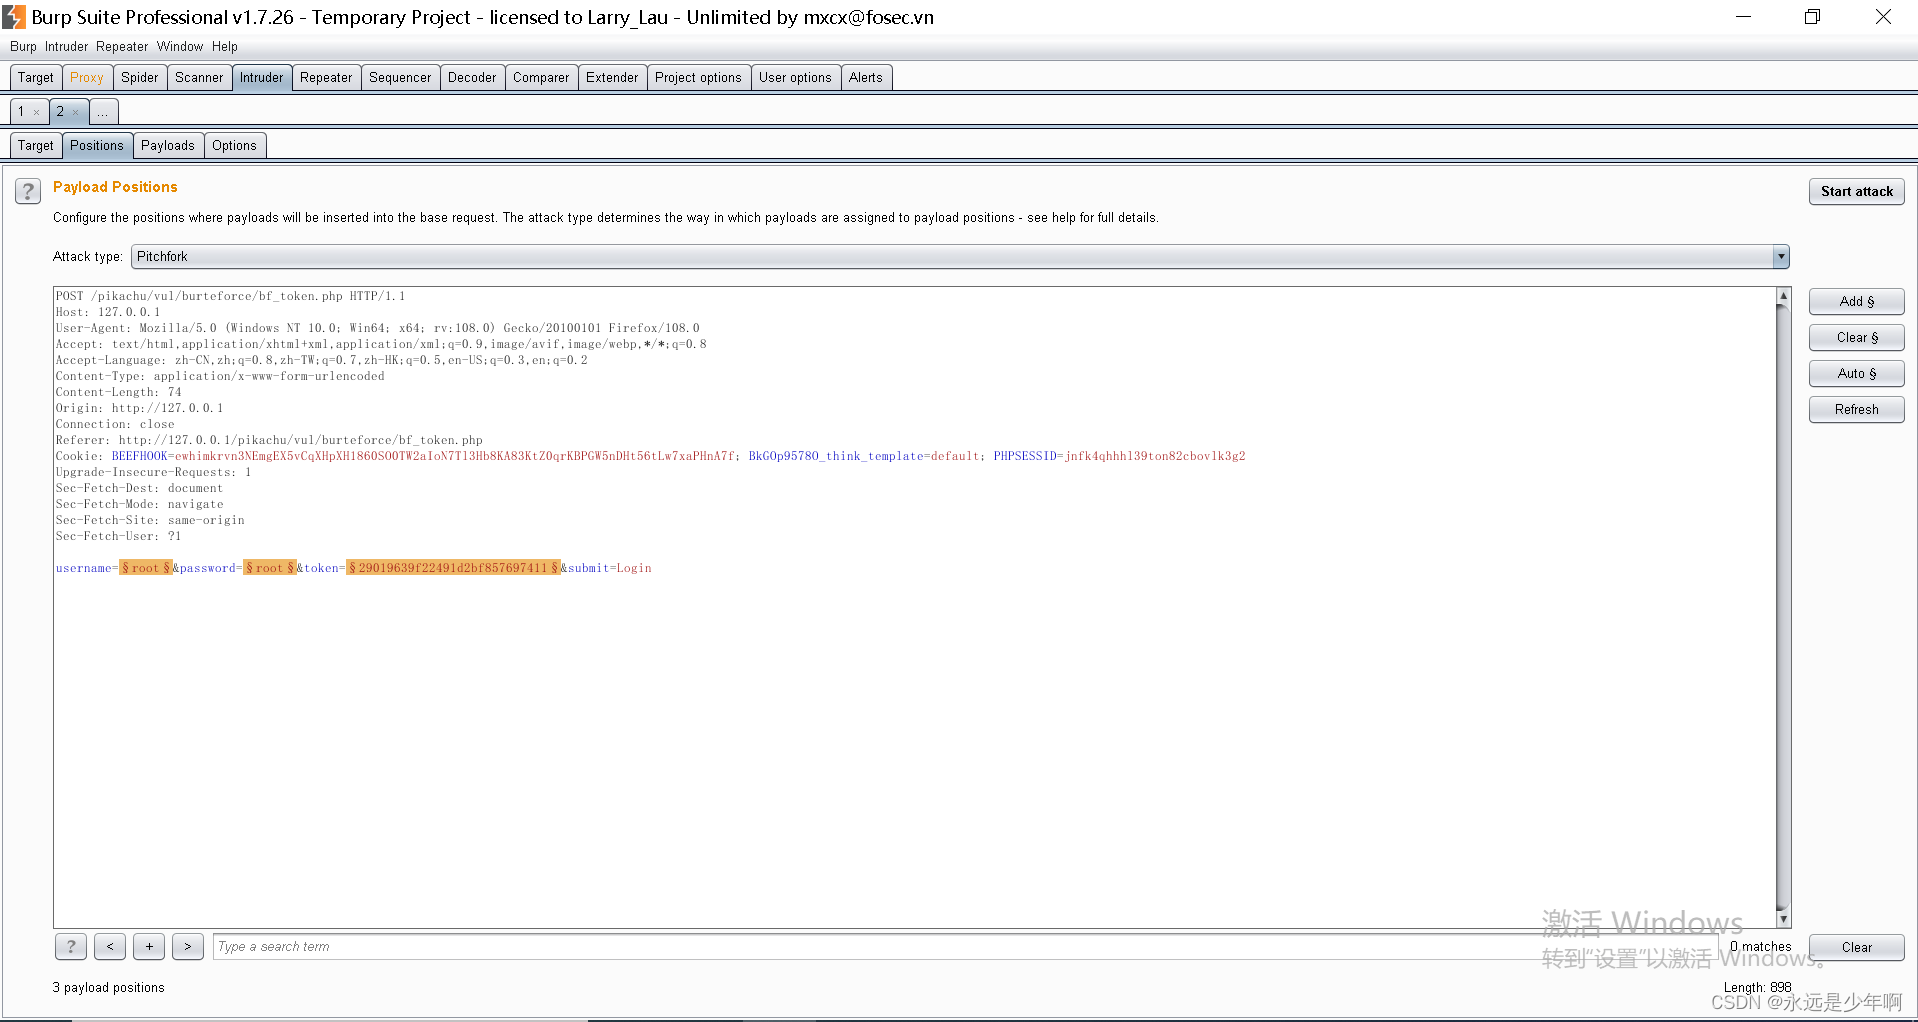Click the '0 matches' search count

[1761, 947]
